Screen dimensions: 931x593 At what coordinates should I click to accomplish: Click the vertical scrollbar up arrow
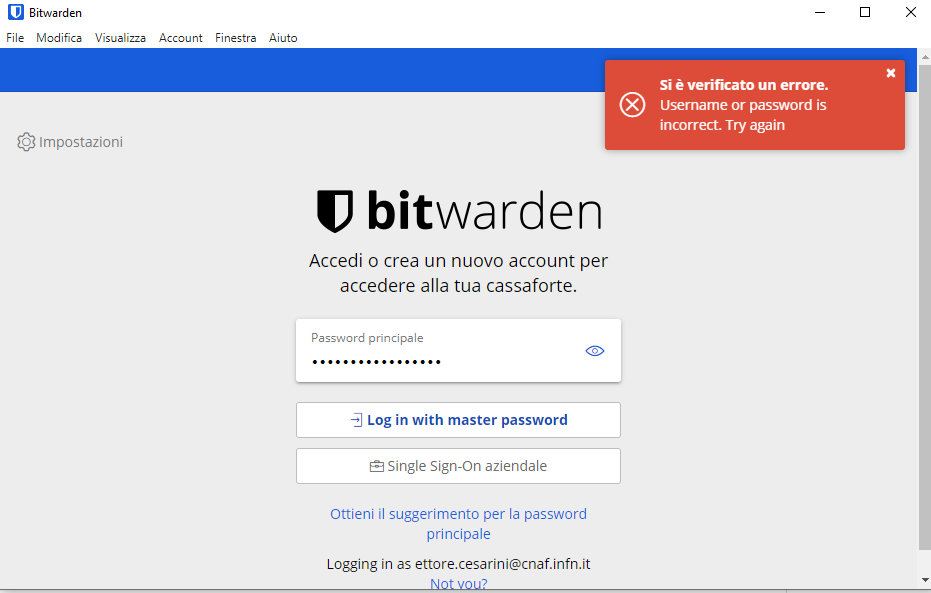(x=924, y=58)
